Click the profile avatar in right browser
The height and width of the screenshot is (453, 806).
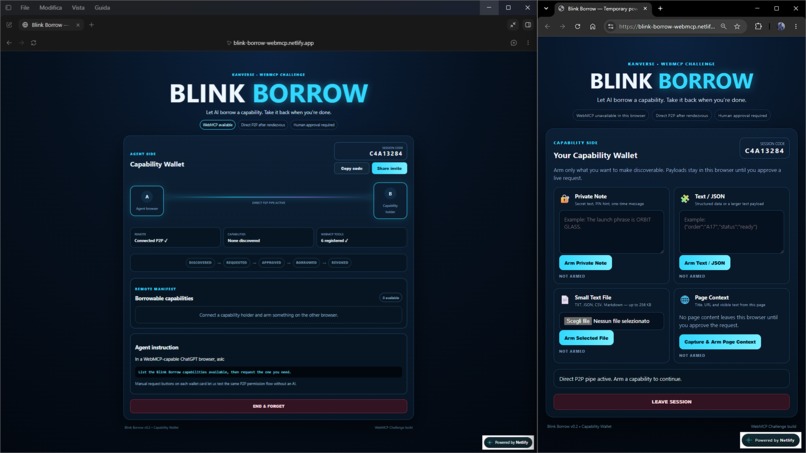(x=781, y=26)
